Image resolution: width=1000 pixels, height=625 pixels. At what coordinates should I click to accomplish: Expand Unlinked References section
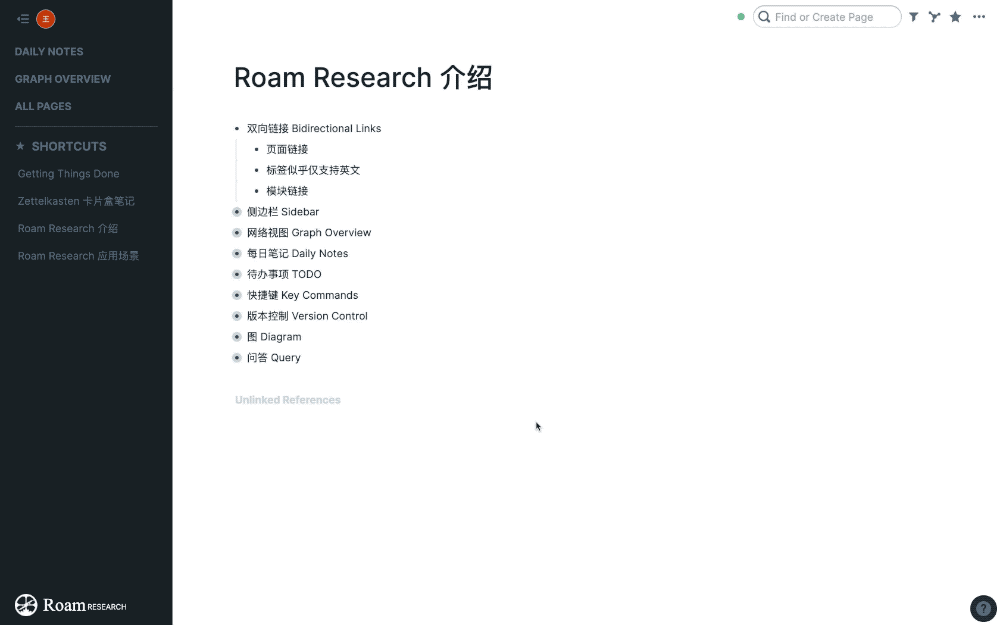[288, 400]
